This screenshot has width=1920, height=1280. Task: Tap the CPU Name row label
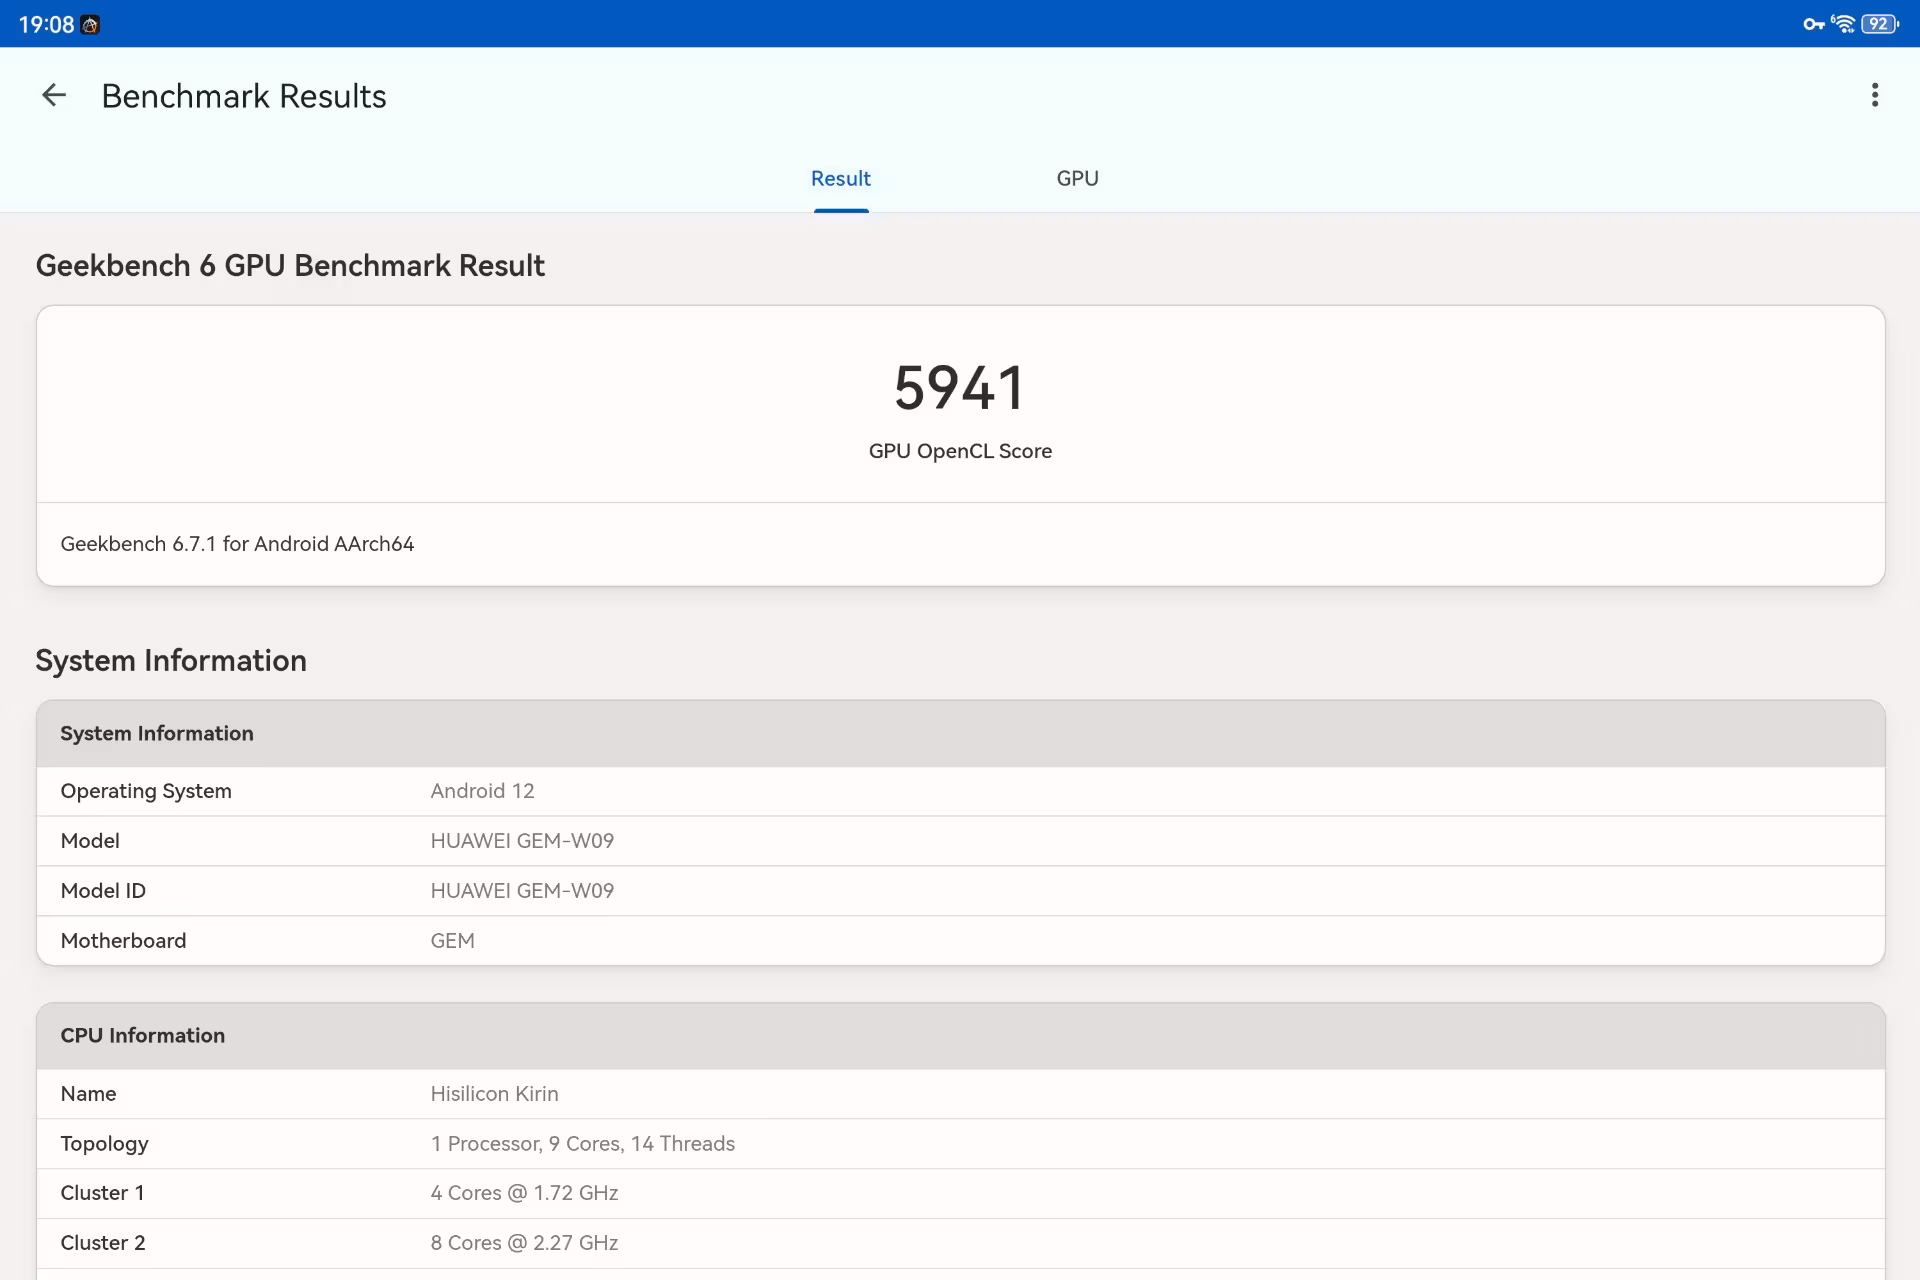tap(88, 1094)
